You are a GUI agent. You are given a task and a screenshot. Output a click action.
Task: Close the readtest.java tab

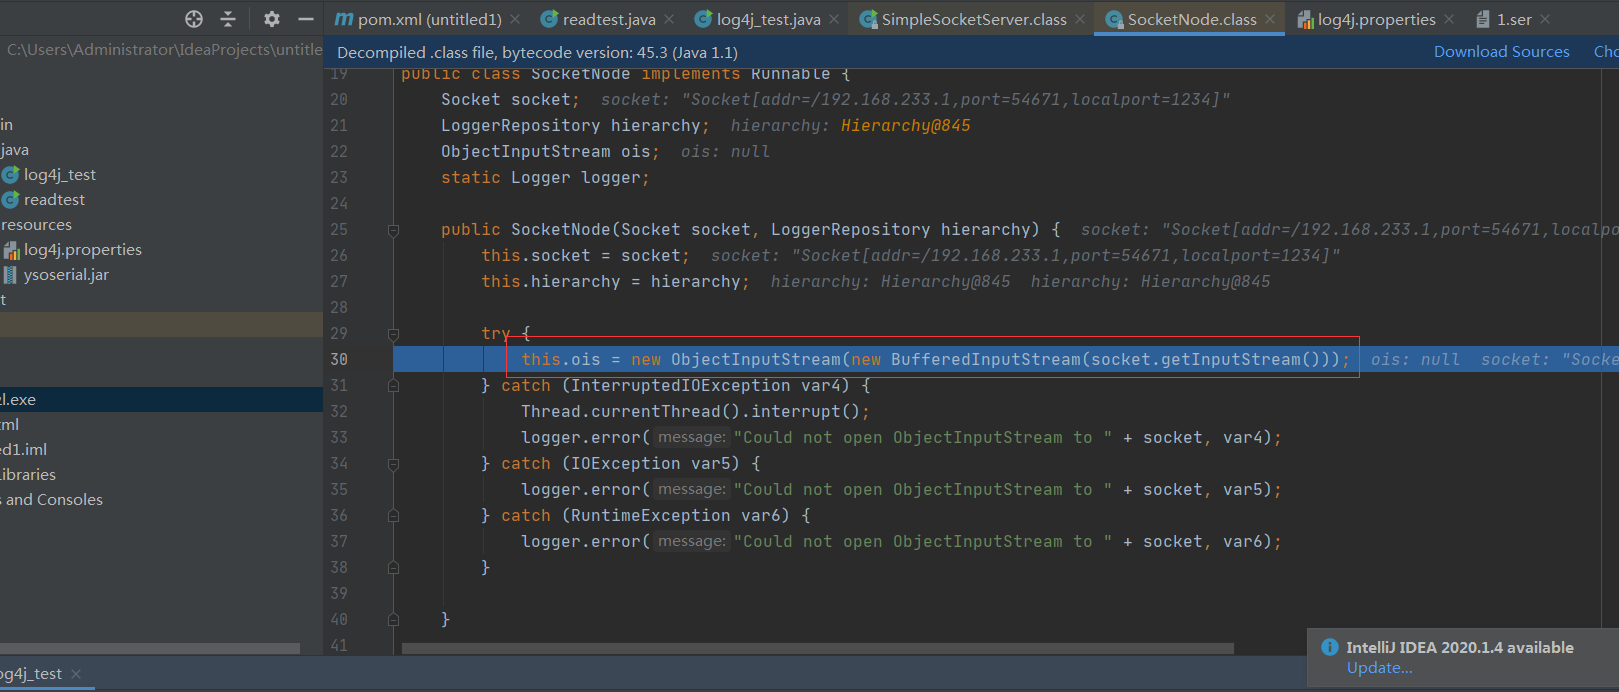click(x=669, y=19)
